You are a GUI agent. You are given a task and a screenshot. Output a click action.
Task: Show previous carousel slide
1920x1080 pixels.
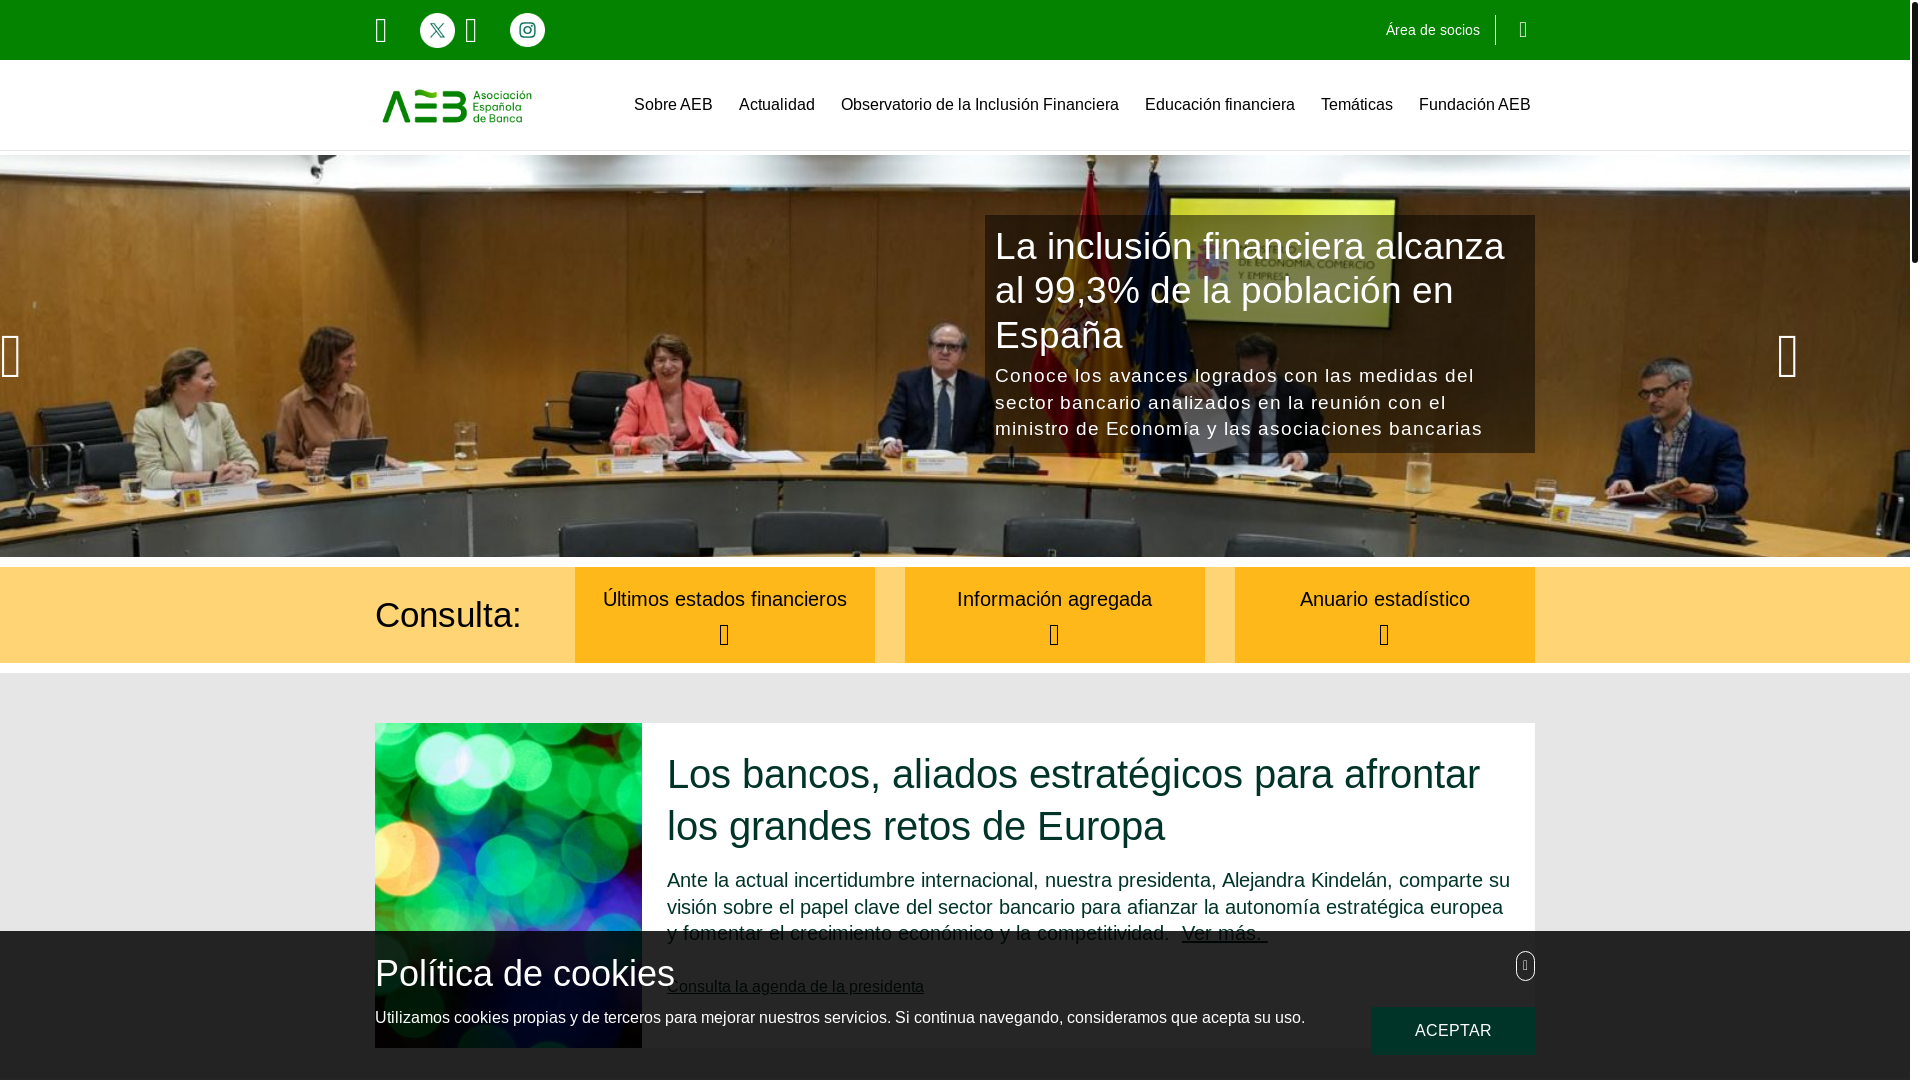[x=11, y=357]
